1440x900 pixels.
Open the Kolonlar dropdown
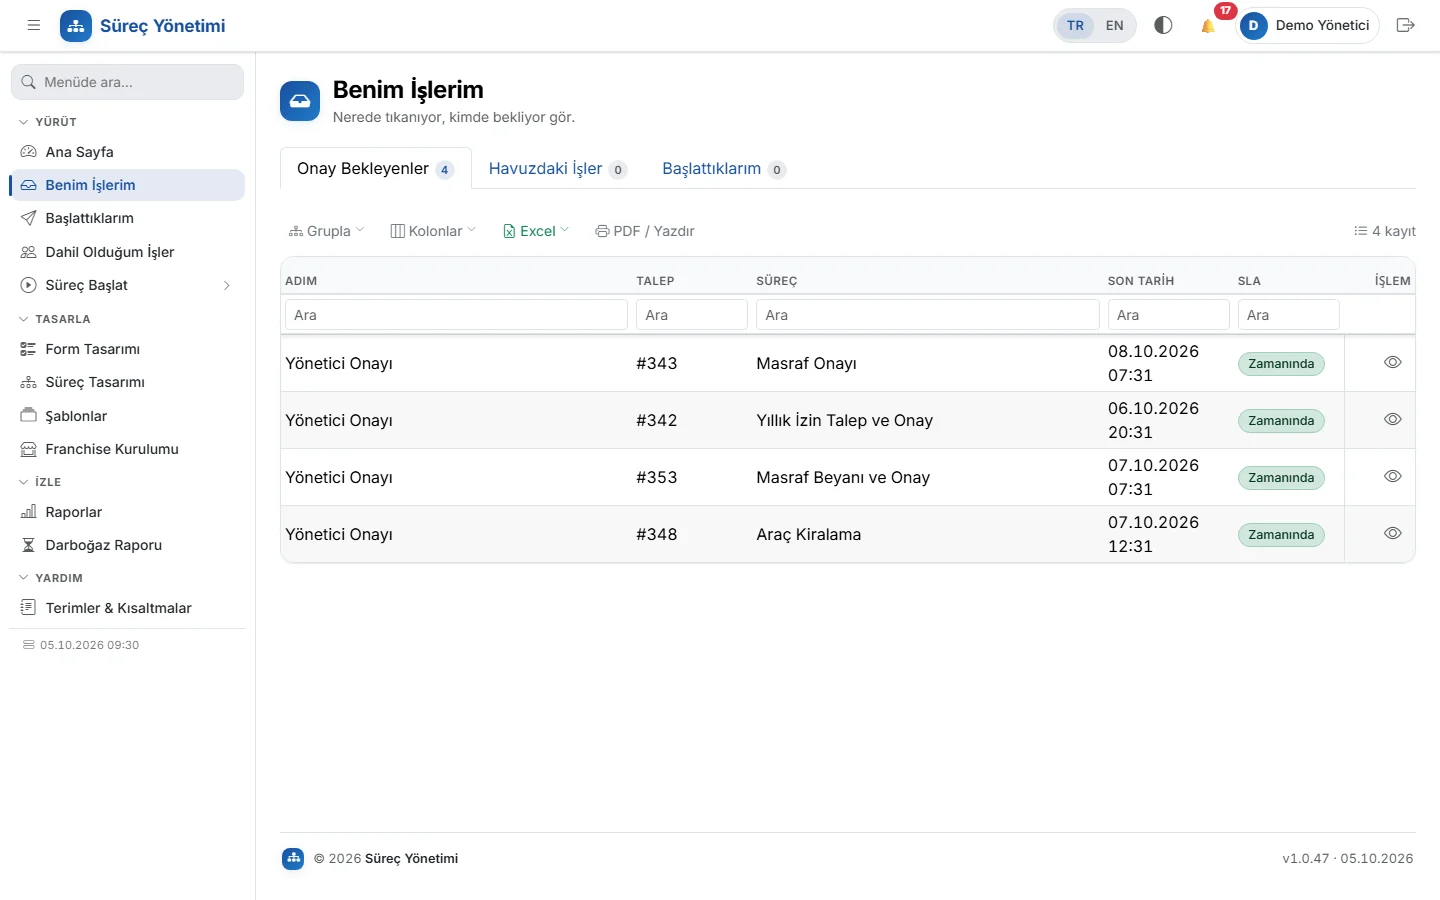[433, 231]
